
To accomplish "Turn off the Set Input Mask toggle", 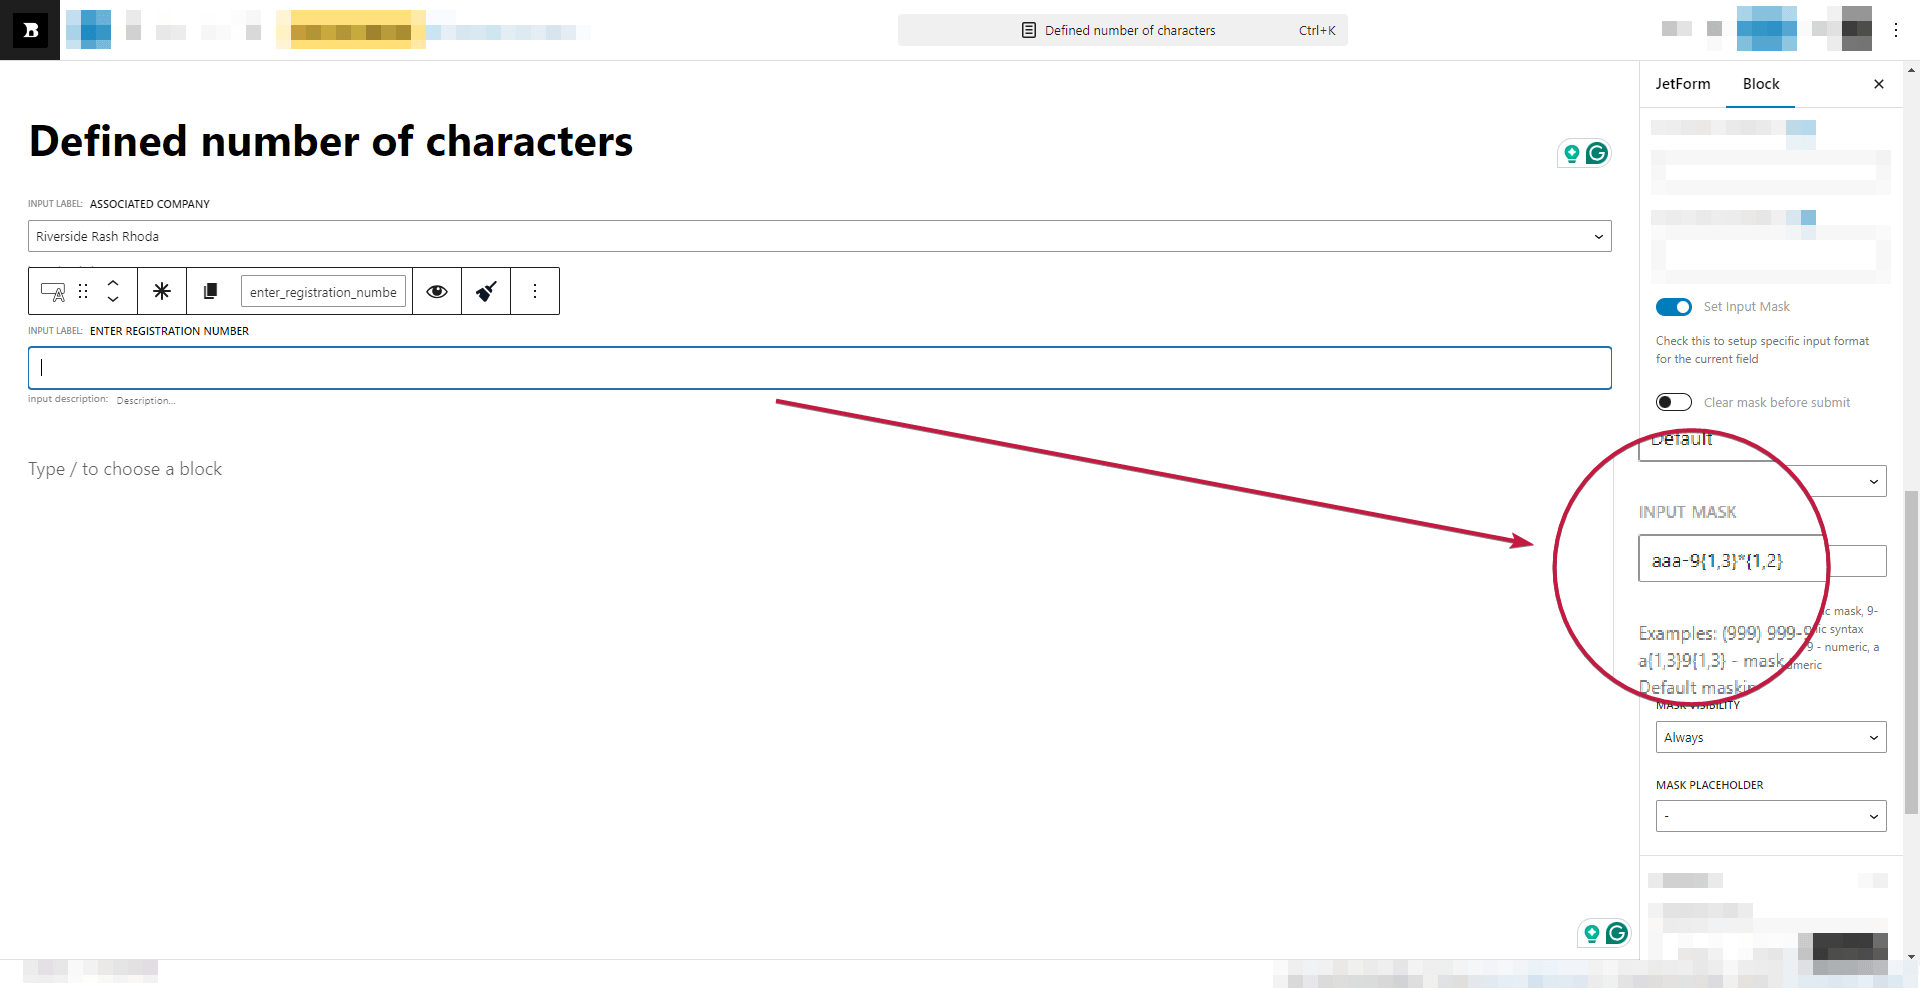I will coord(1673,307).
